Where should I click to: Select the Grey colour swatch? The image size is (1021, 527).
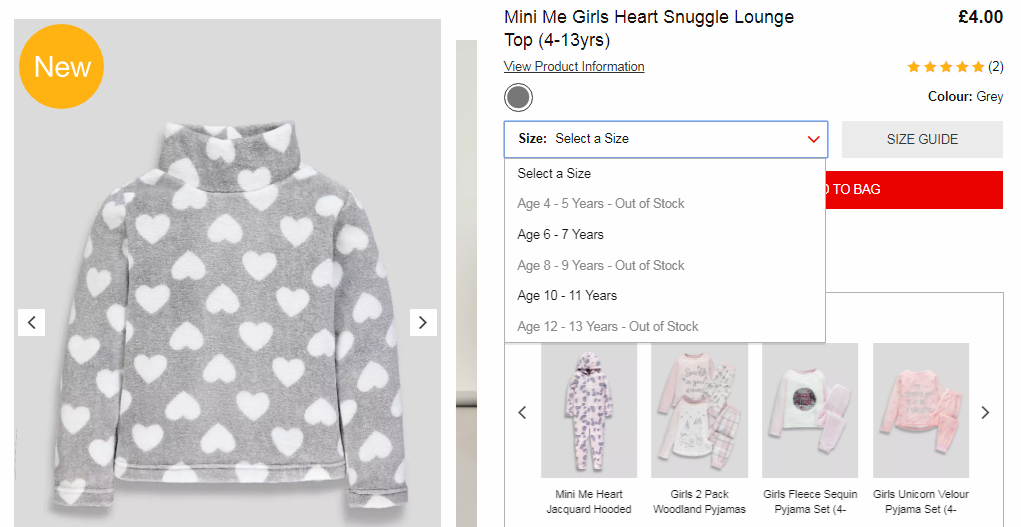(x=518, y=98)
